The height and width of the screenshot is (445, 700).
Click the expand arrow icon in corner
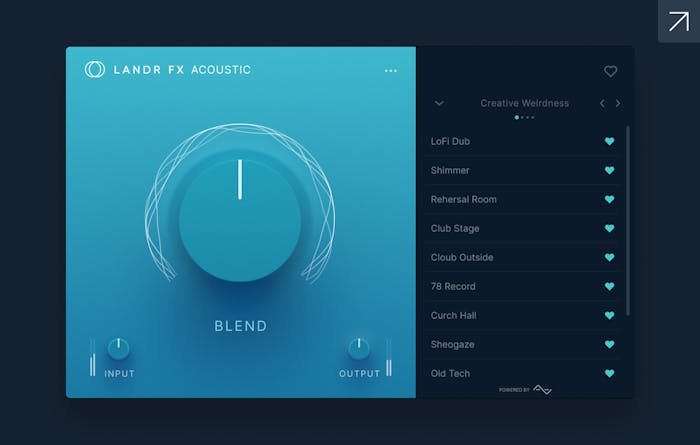(x=678, y=21)
